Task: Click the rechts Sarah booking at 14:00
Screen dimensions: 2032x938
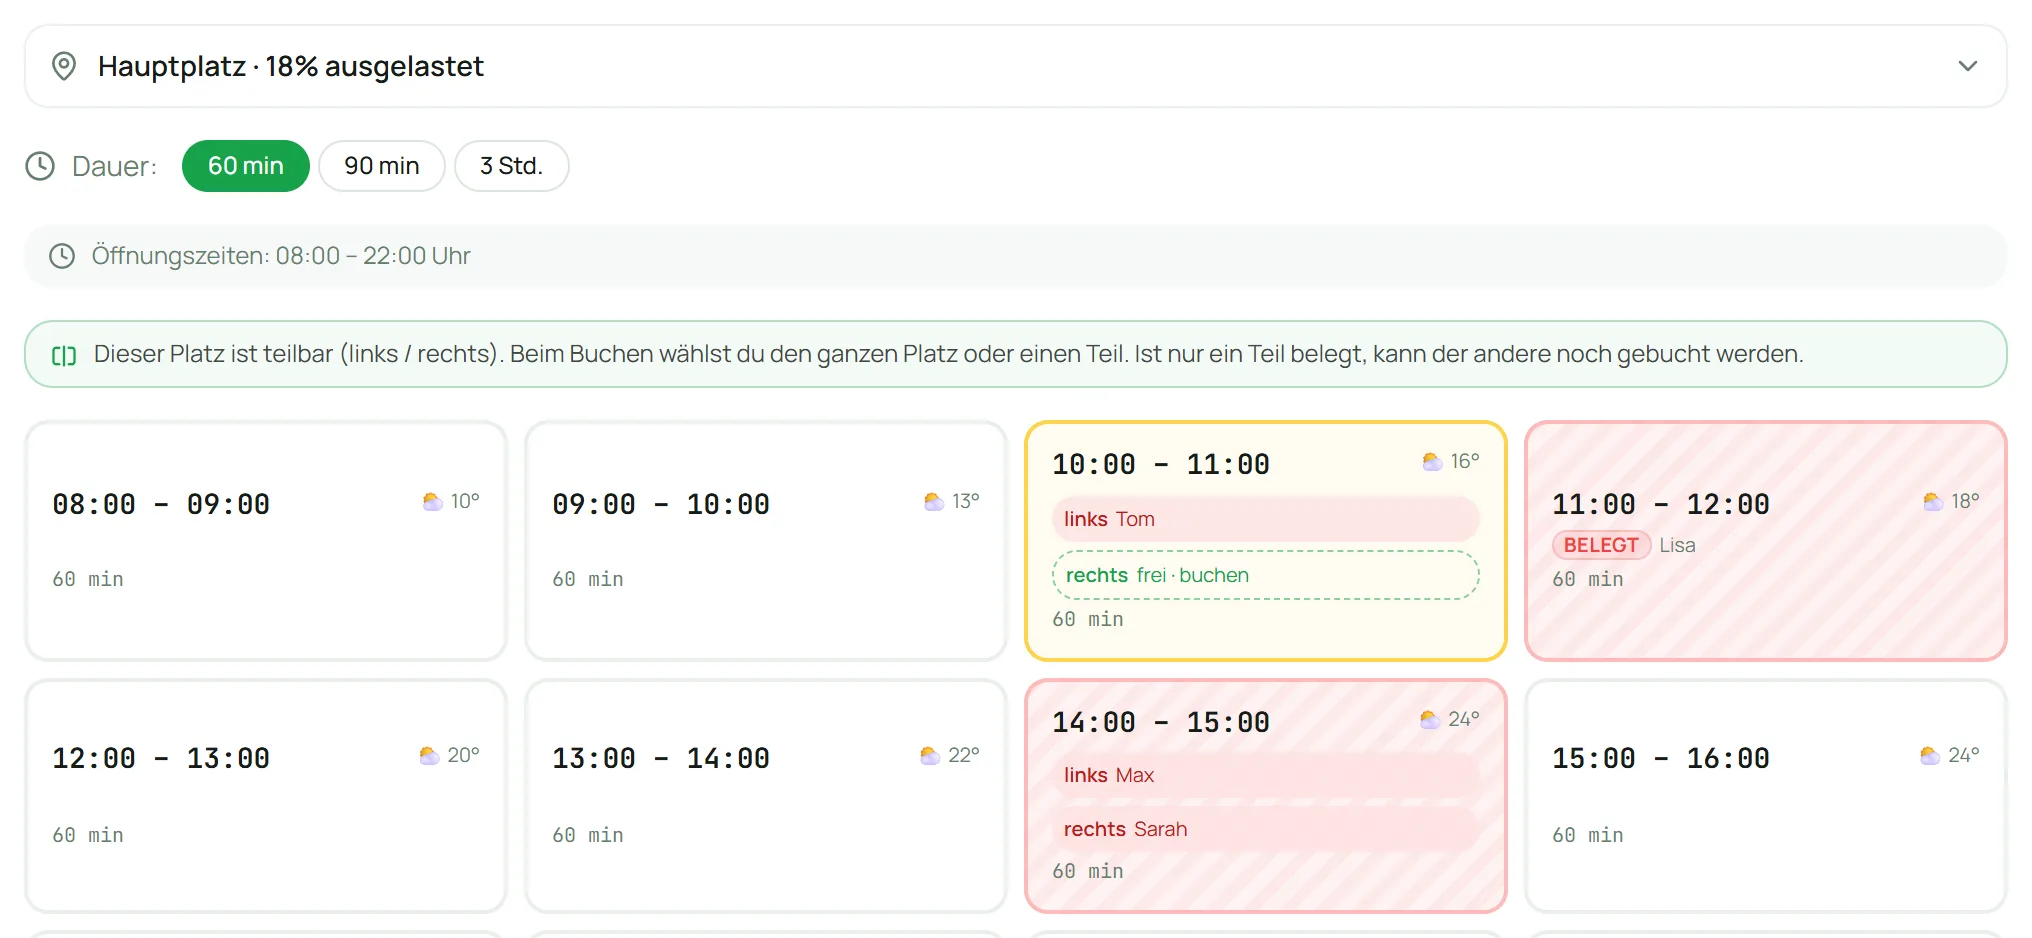Action: pos(1265,829)
